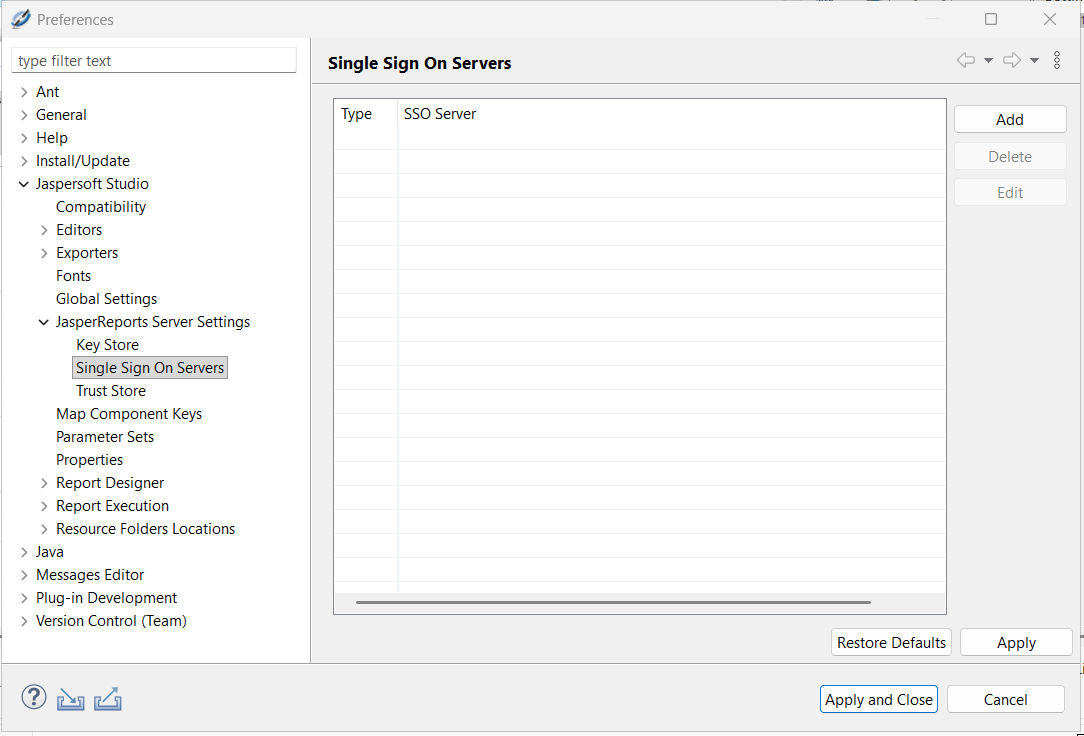1084x736 pixels.
Task: Select Key Store in the tree
Action: coord(107,345)
